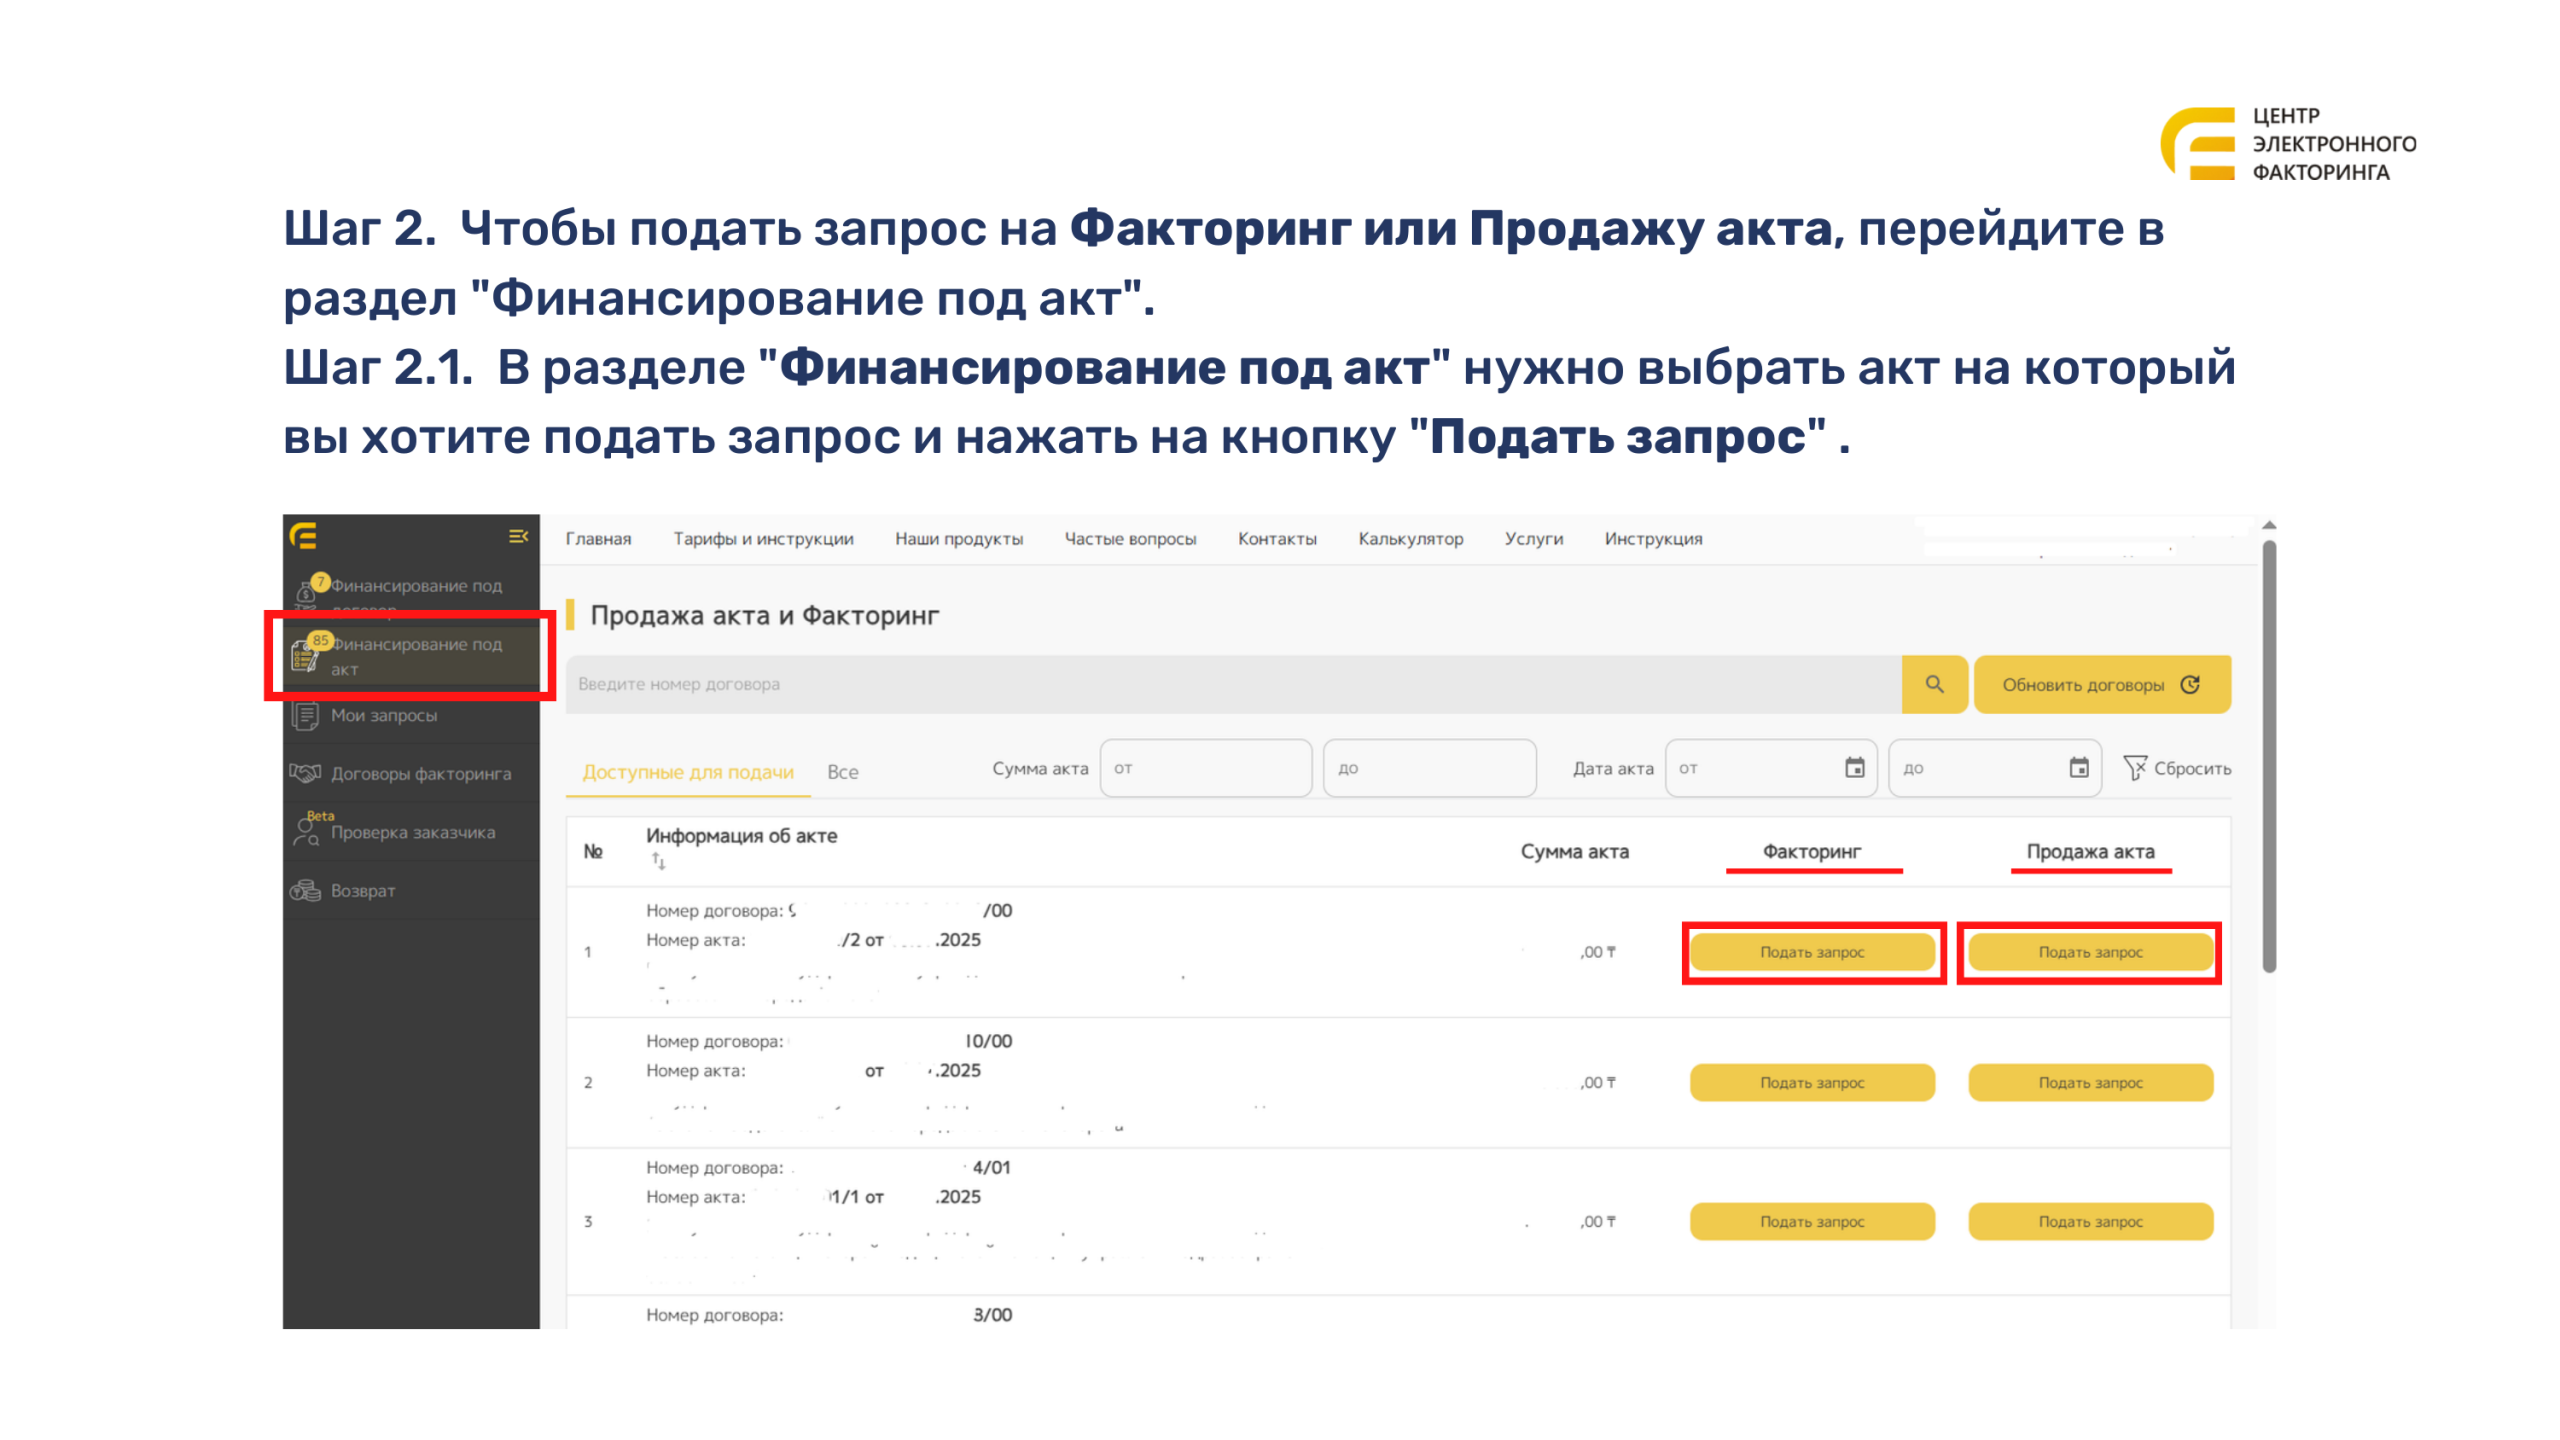
Task: Collapse the sidebar menu icon
Action: [517, 536]
